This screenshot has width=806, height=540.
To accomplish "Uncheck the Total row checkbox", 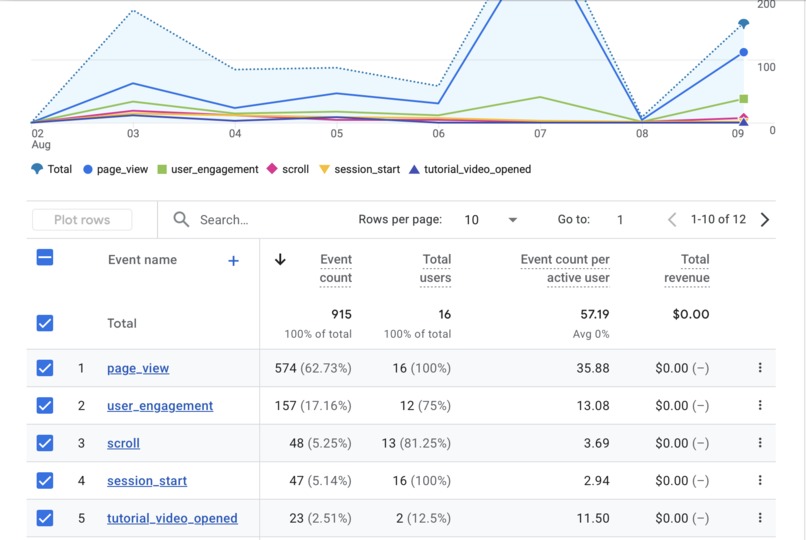I will (45, 323).
